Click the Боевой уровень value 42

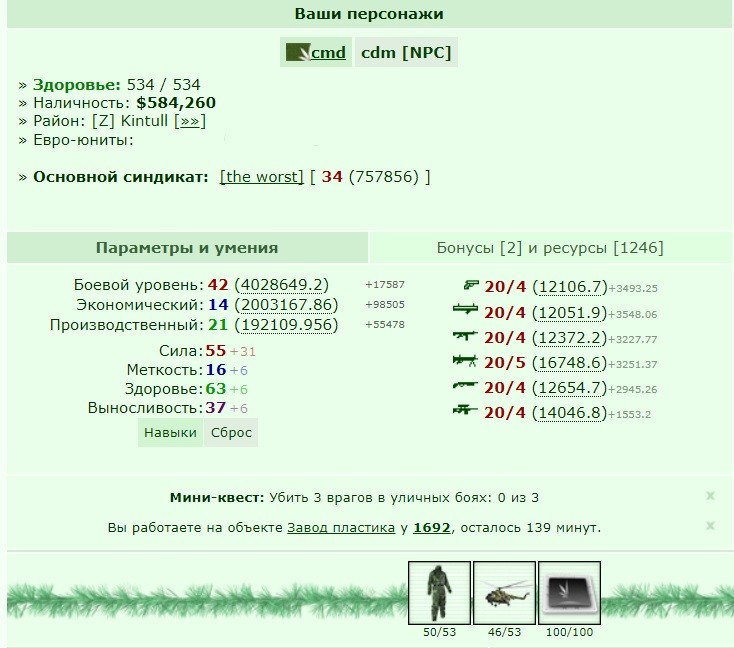[x=218, y=285]
